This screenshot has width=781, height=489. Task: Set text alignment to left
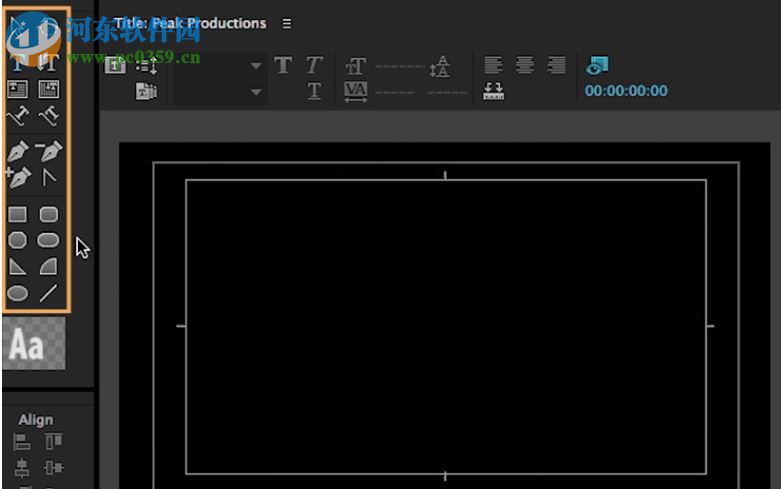[493, 65]
